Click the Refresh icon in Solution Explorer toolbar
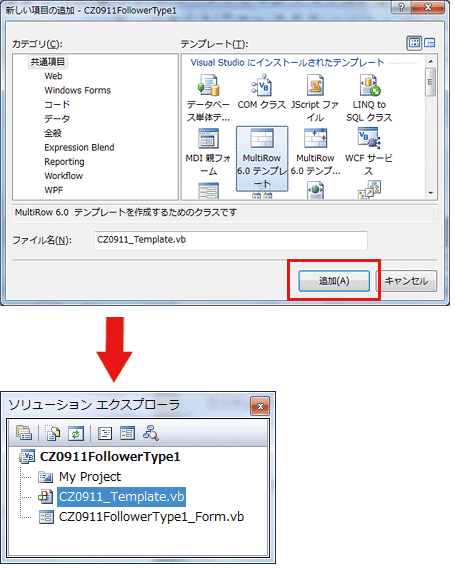The height and width of the screenshot is (568, 455). pos(76,433)
